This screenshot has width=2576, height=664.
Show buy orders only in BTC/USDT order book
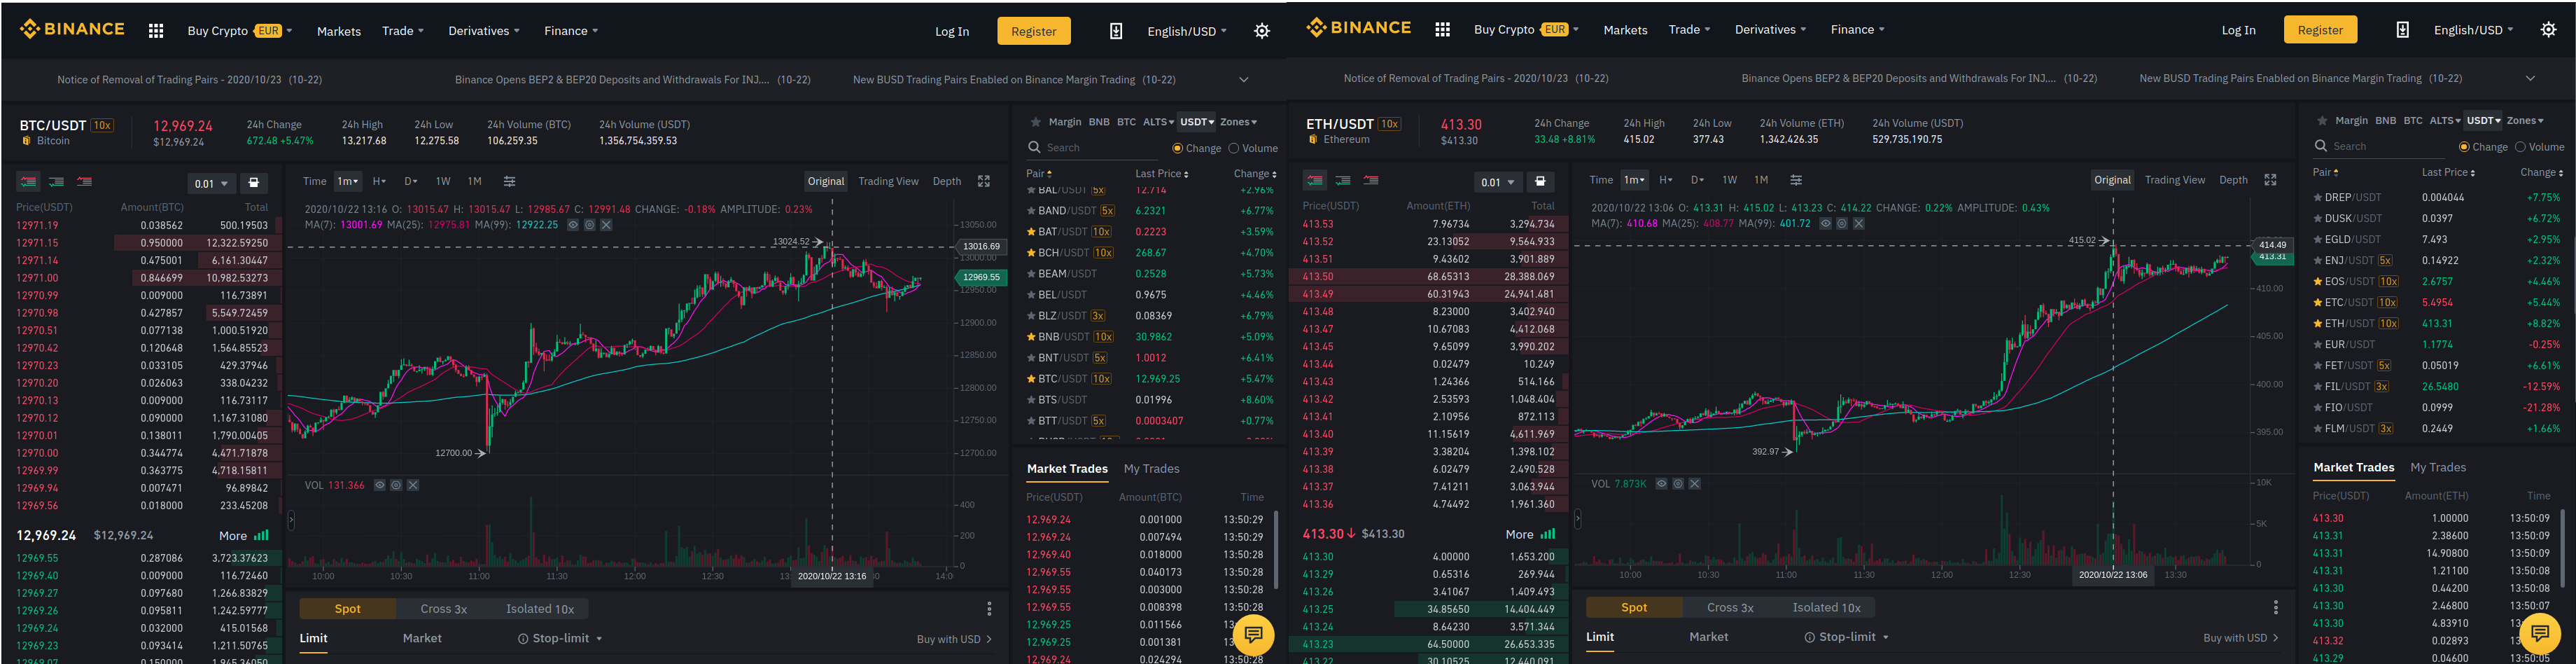(x=56, y=182)
